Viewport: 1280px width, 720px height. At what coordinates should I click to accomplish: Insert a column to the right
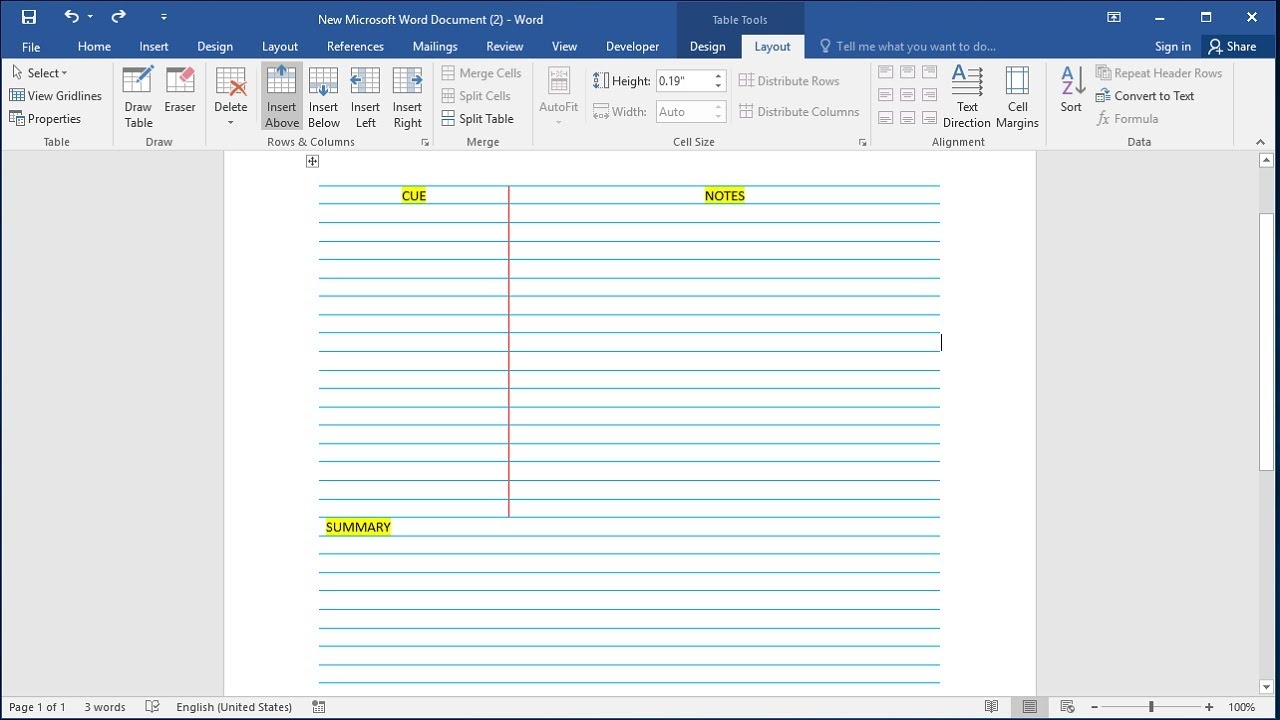click(407, 97)
